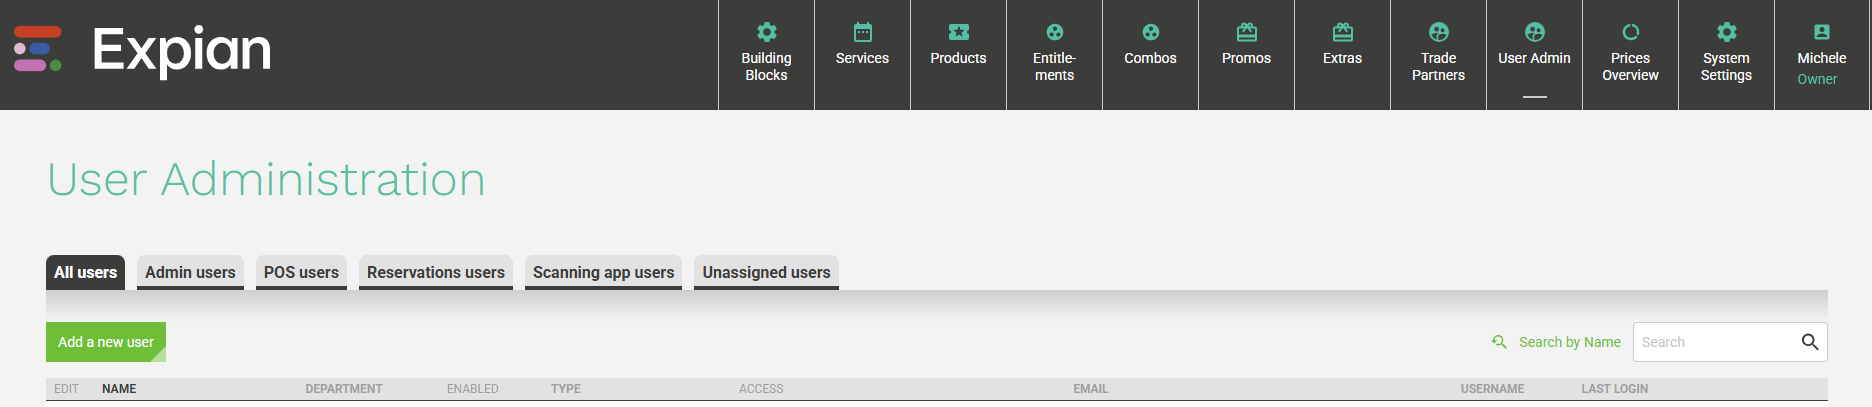The image size is (1872, 407).
Task: Click the magnifier in the search box
Action: 1809,342
